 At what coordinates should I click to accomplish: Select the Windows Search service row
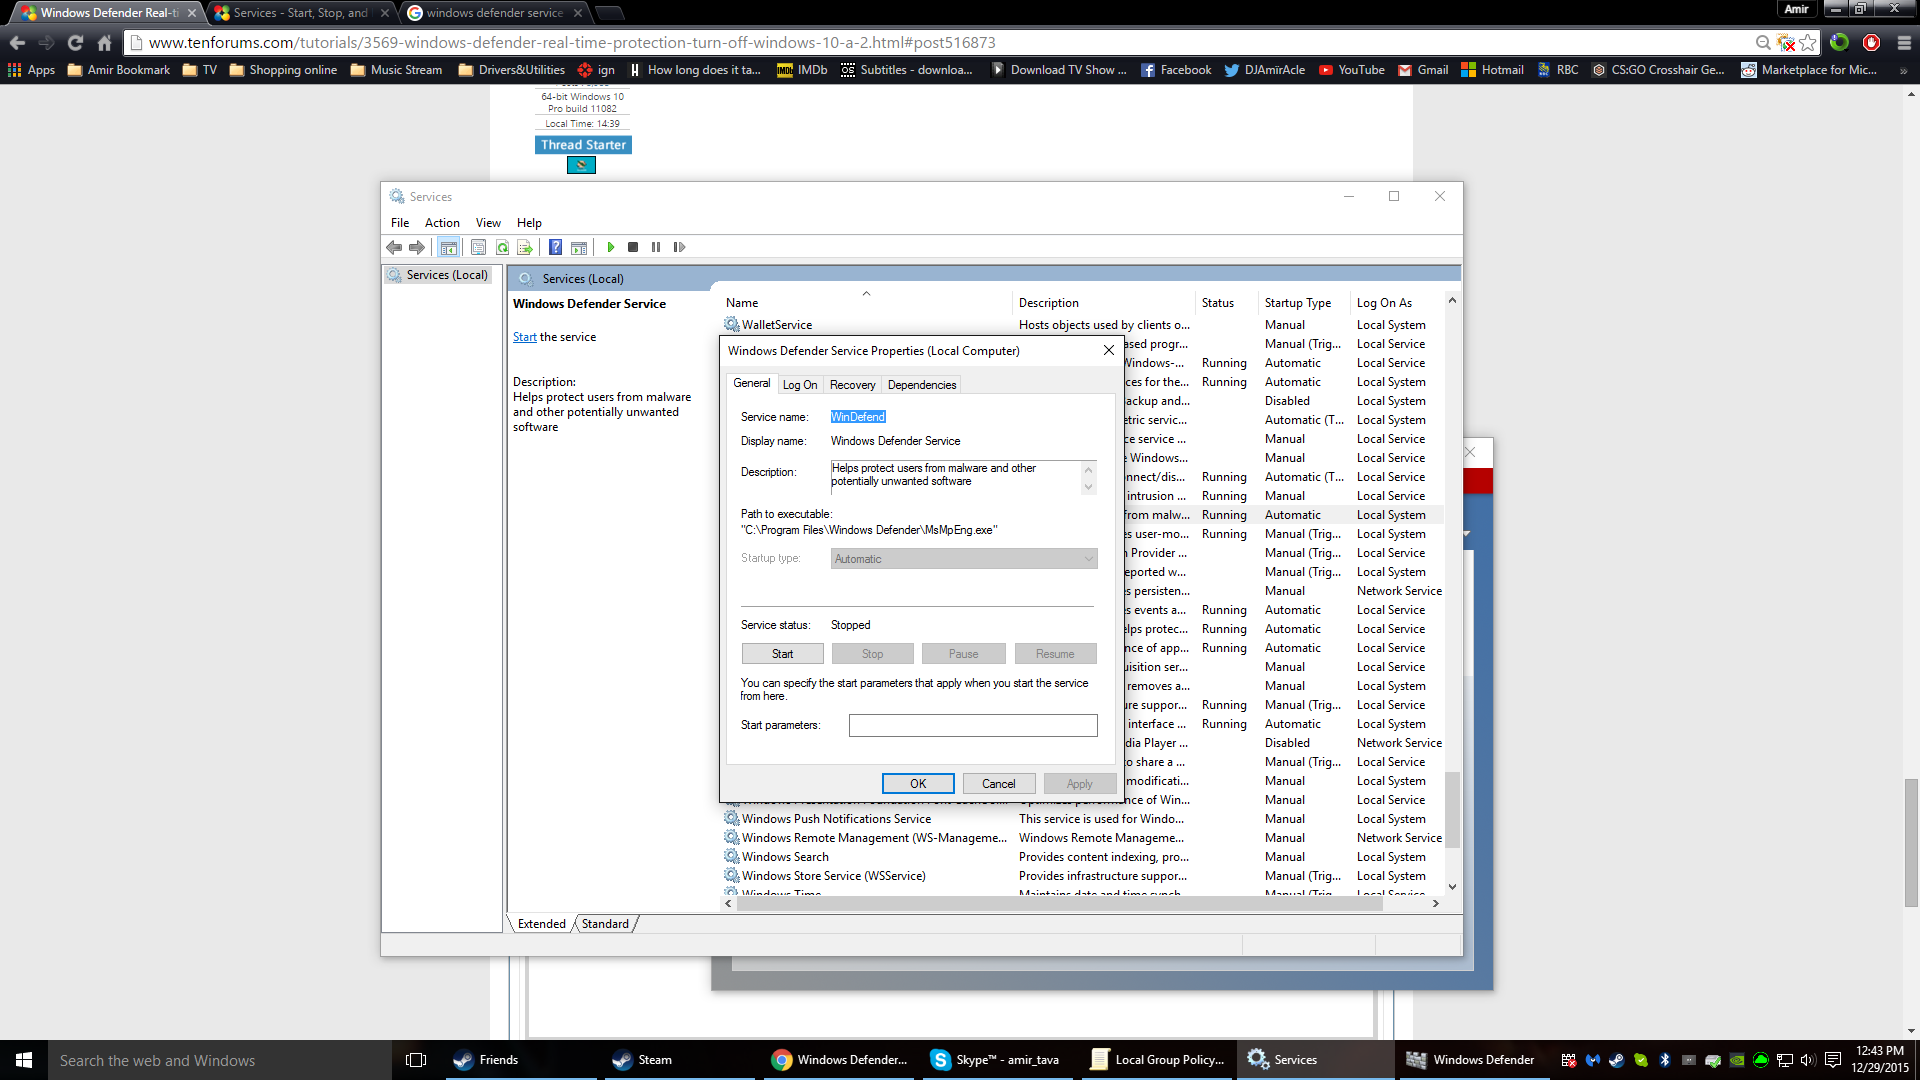[x=1082, y=857]
